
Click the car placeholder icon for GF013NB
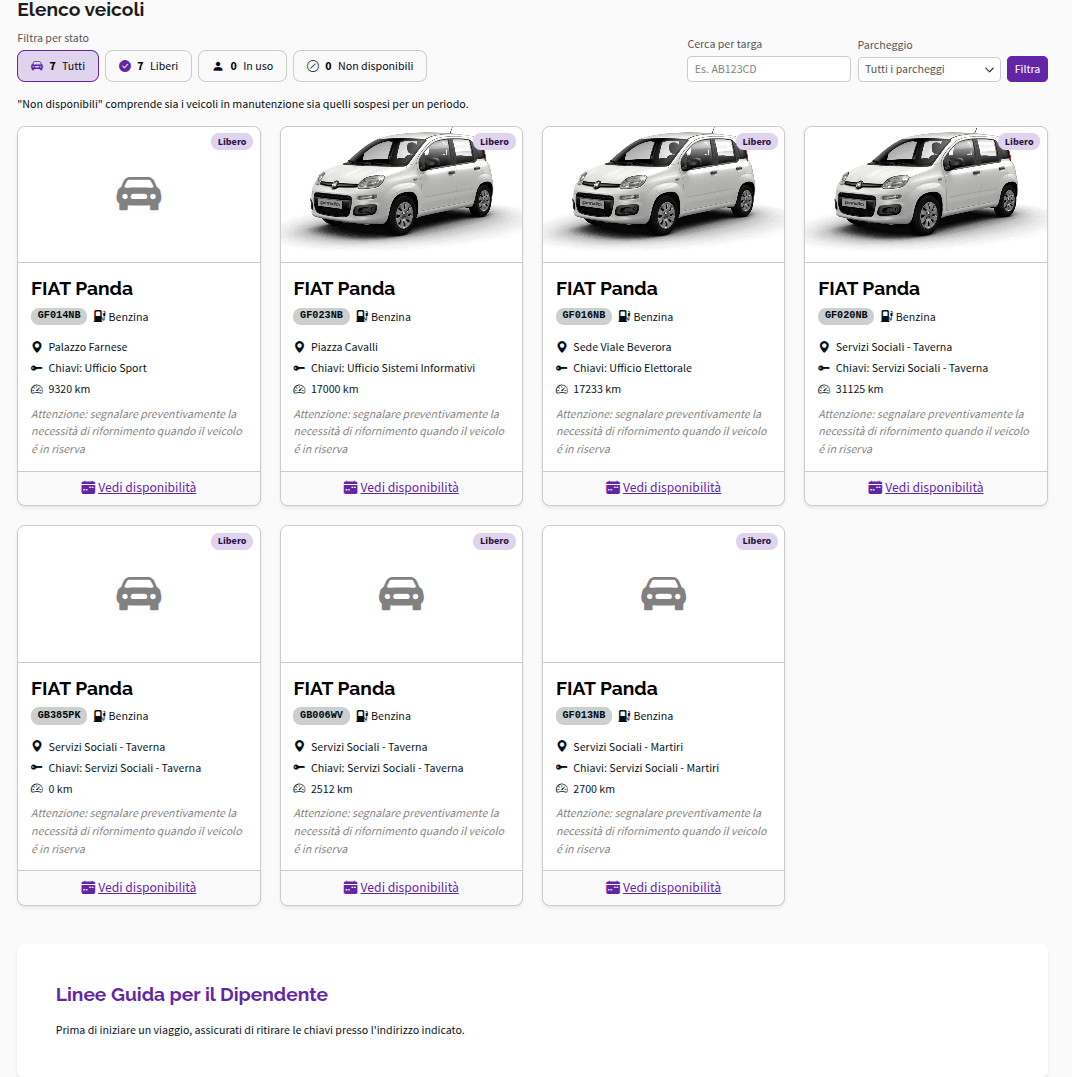[x=663, y=593]
